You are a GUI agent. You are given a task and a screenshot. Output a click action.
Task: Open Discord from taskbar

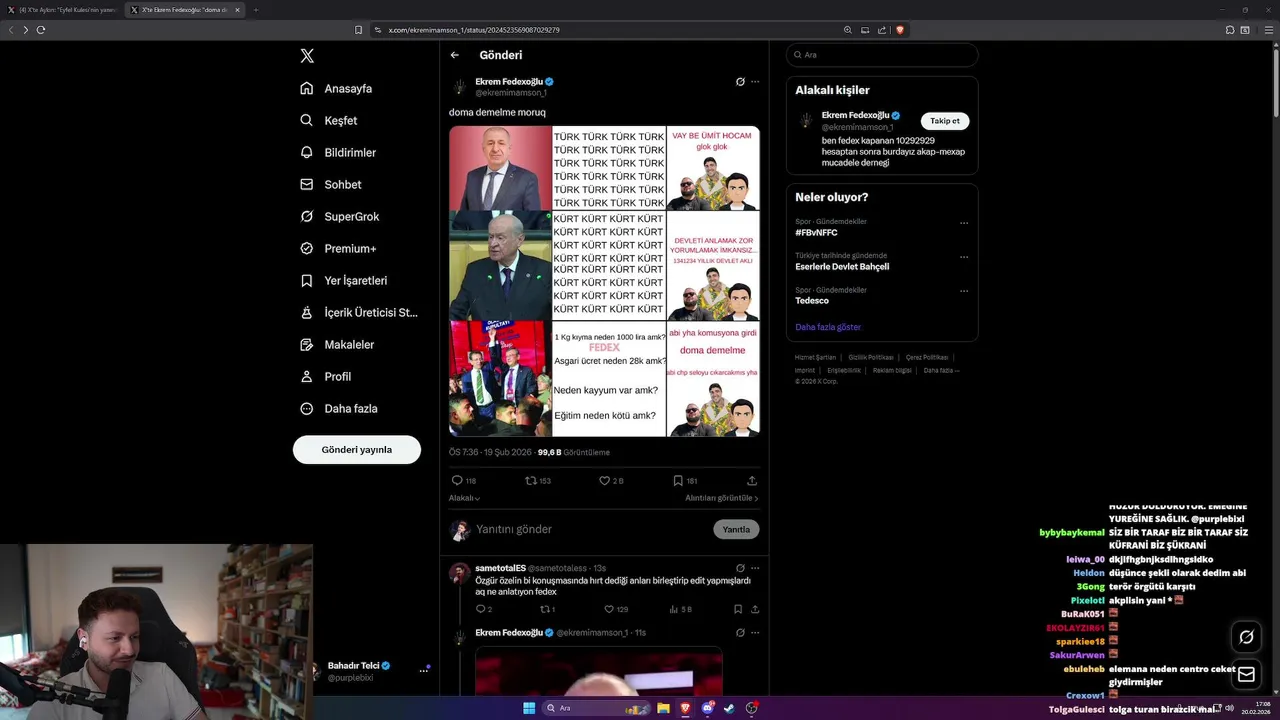(707, 708)
